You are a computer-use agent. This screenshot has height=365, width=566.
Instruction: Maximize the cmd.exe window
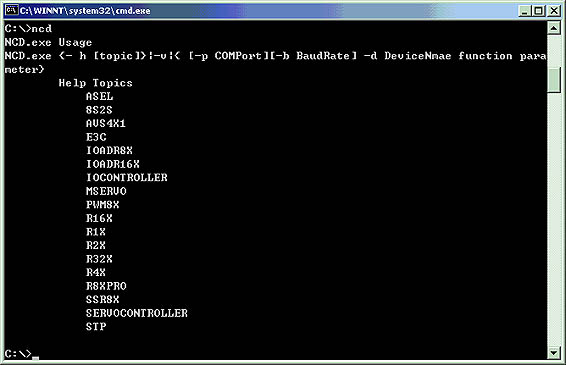tap(538, 11)
